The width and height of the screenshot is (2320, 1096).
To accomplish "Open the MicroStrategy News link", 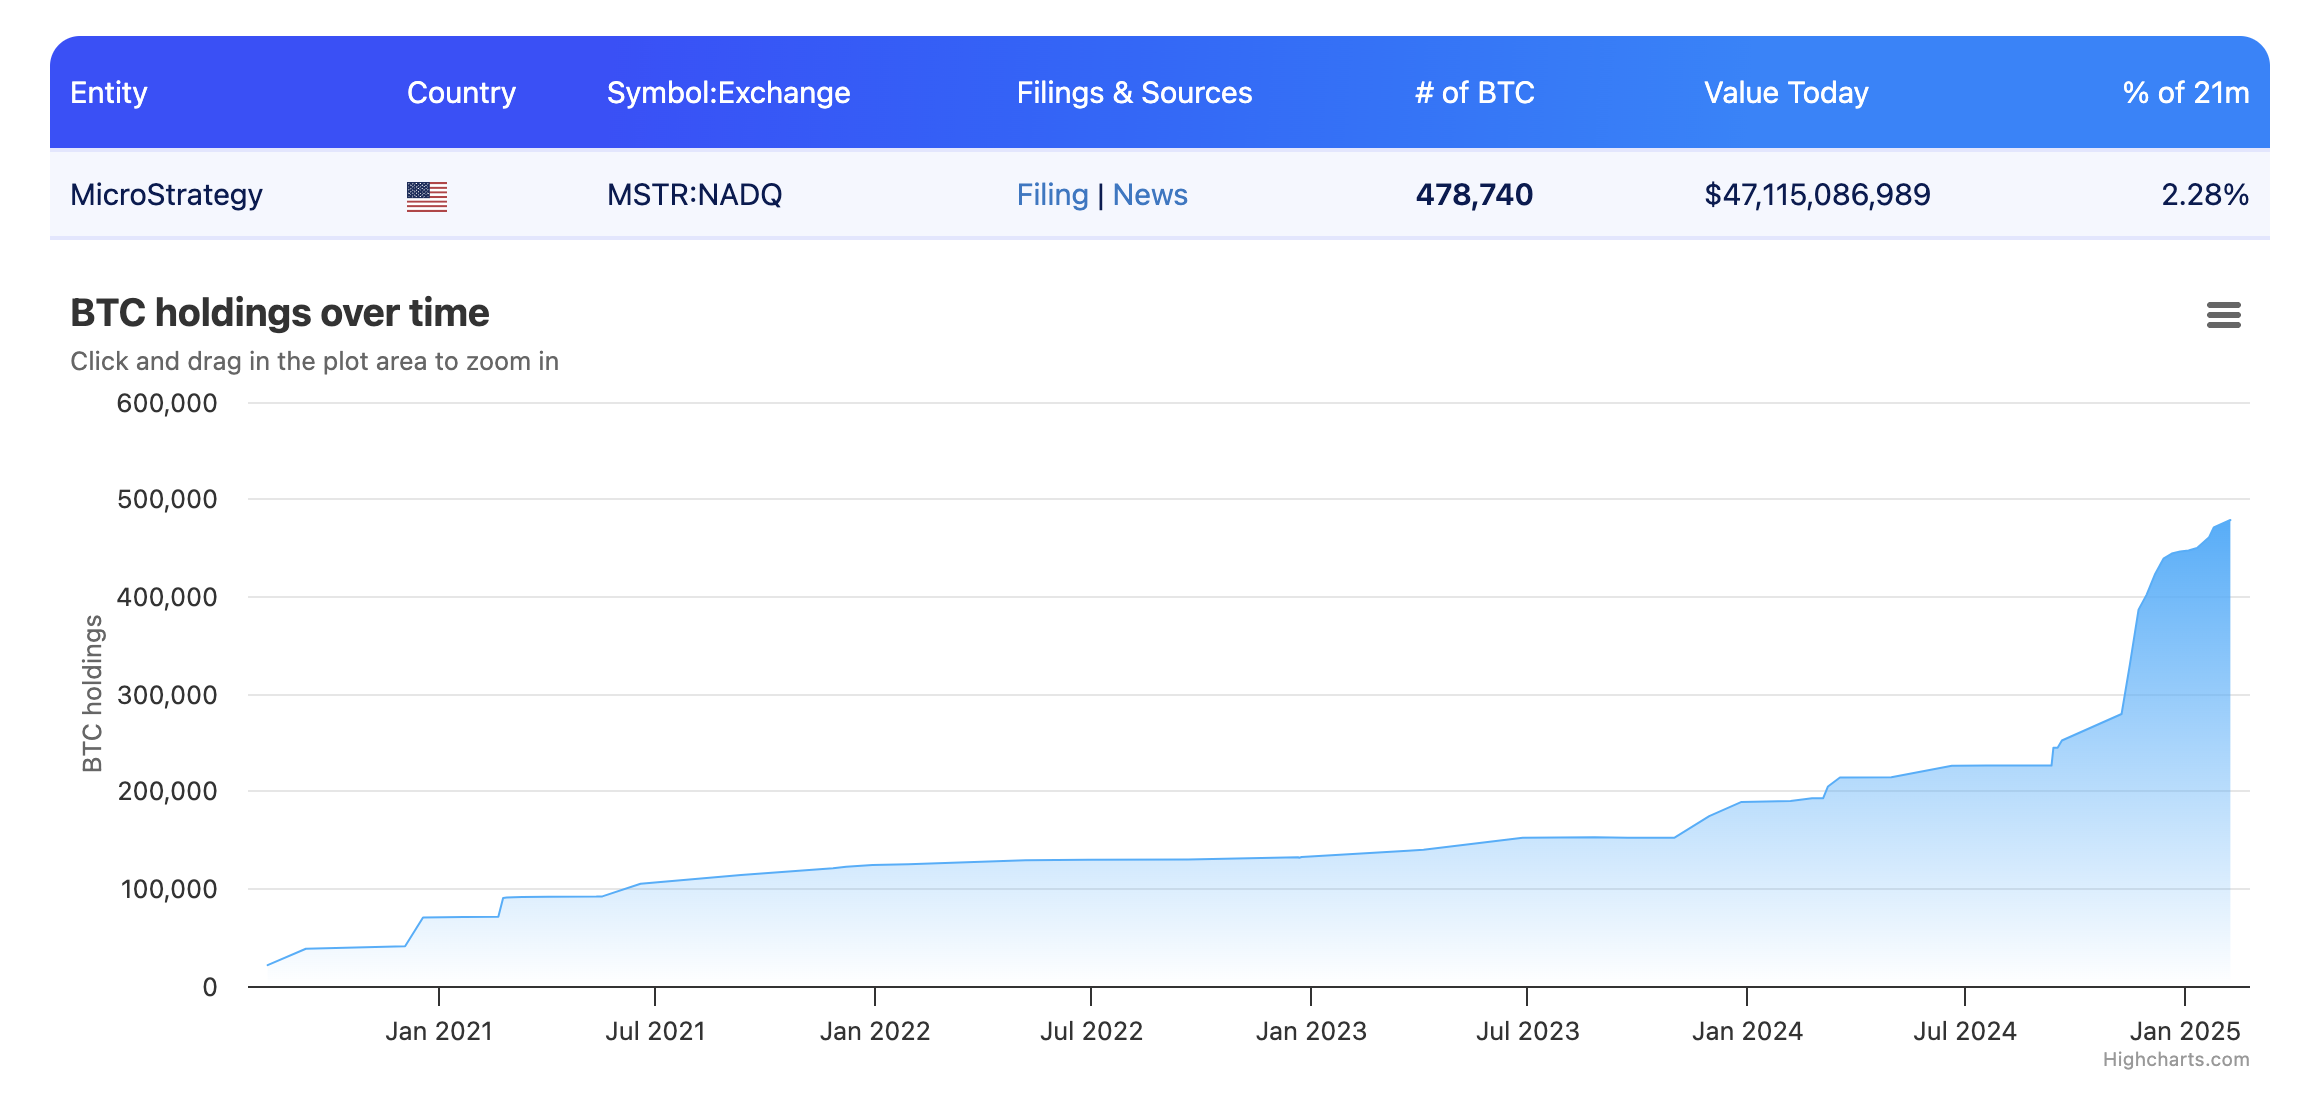I will coord(1150,195).
